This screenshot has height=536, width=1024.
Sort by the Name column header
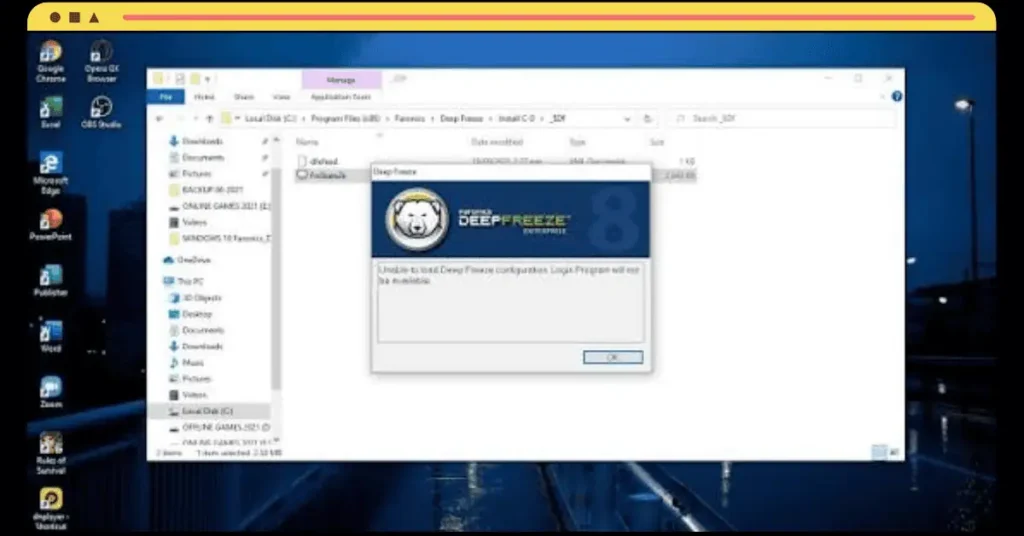307,142
